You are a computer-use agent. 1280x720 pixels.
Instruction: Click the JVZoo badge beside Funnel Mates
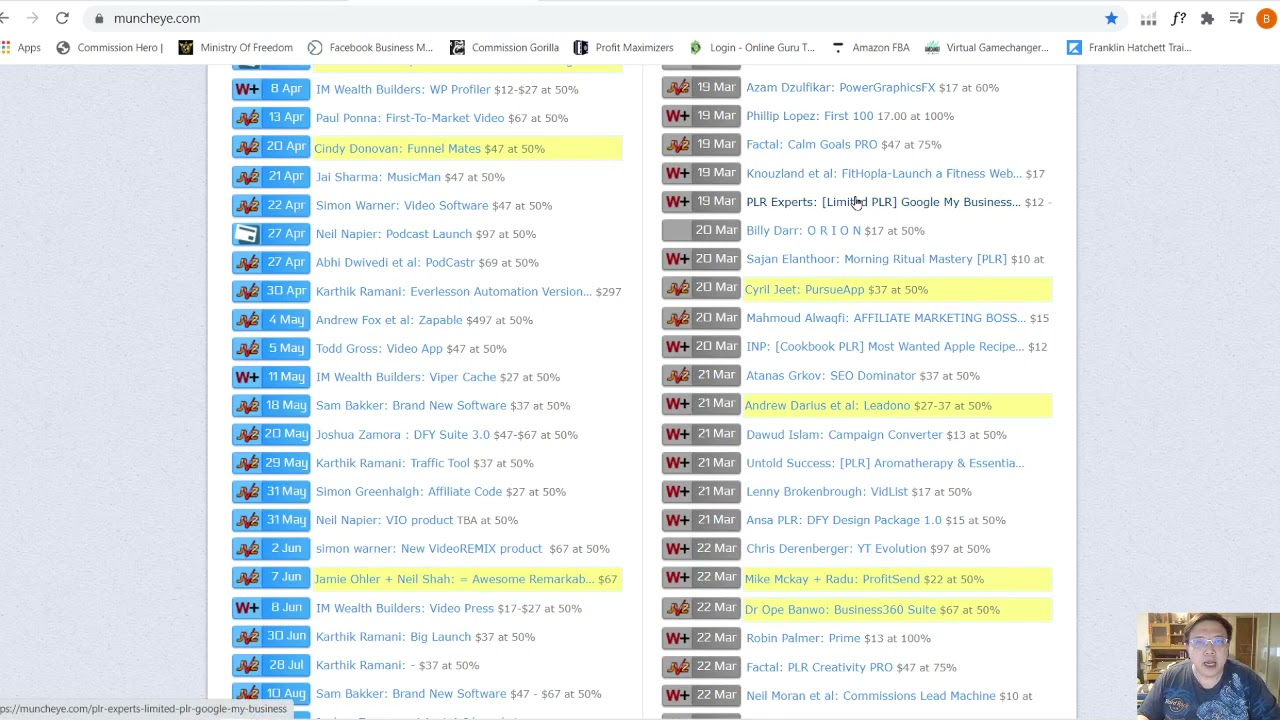point(246,147)
